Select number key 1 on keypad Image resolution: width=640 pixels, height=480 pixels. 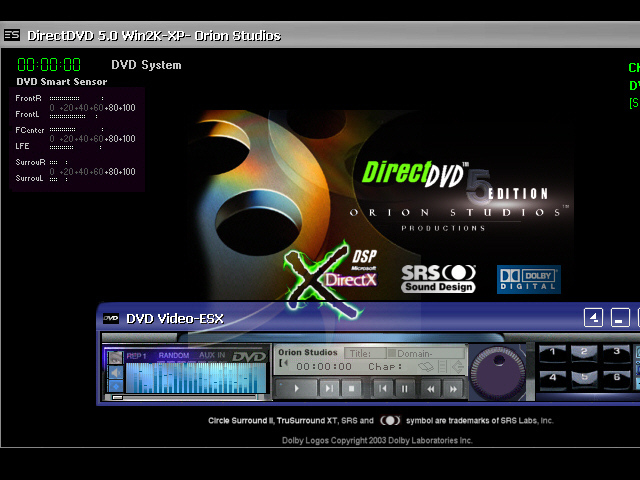[x=553, y=353]
